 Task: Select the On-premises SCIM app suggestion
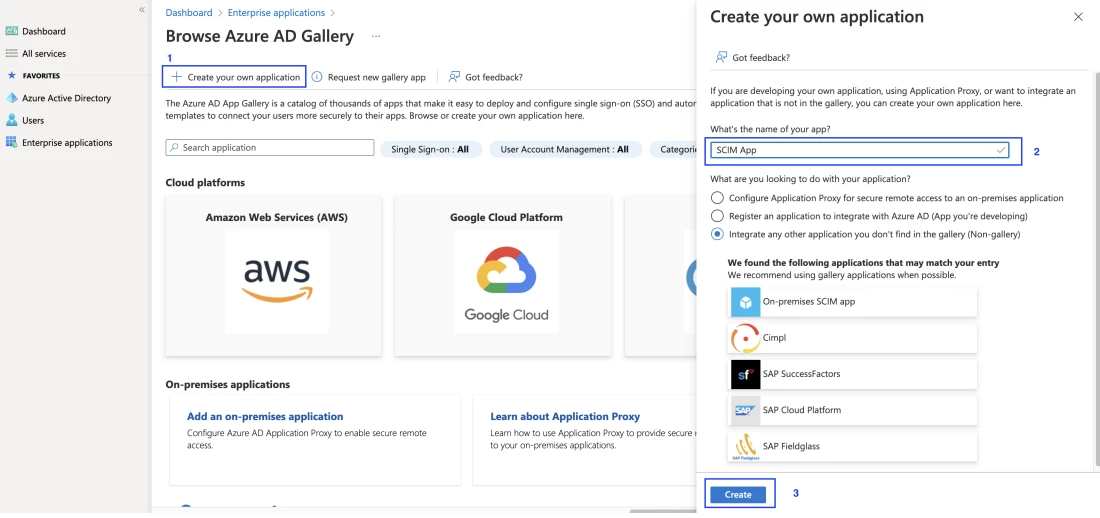[x=853, y=302]
